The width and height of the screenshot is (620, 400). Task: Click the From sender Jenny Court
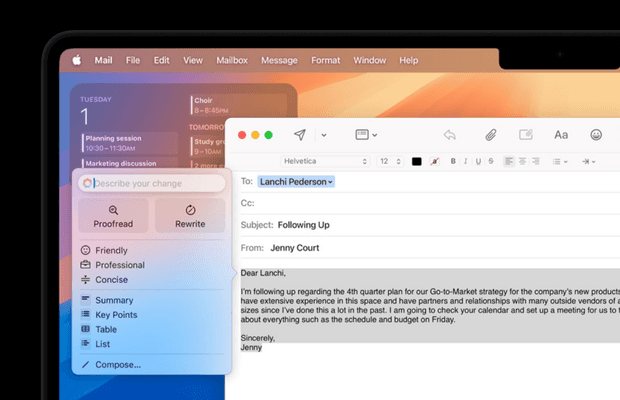tap(295, 248)
